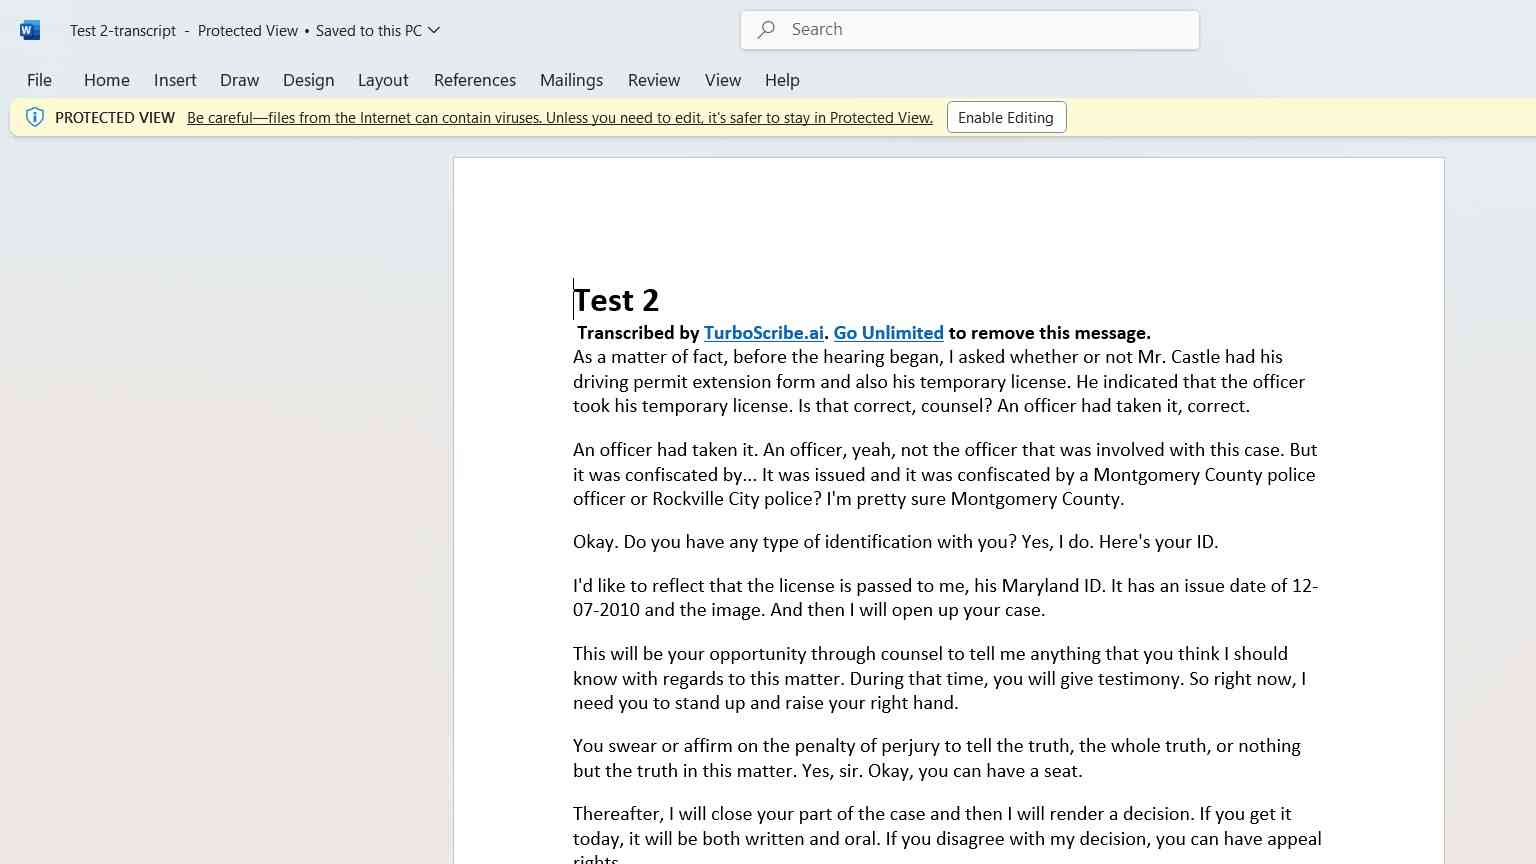
Task: Select the Draw tab
Action: click(239, 80)
